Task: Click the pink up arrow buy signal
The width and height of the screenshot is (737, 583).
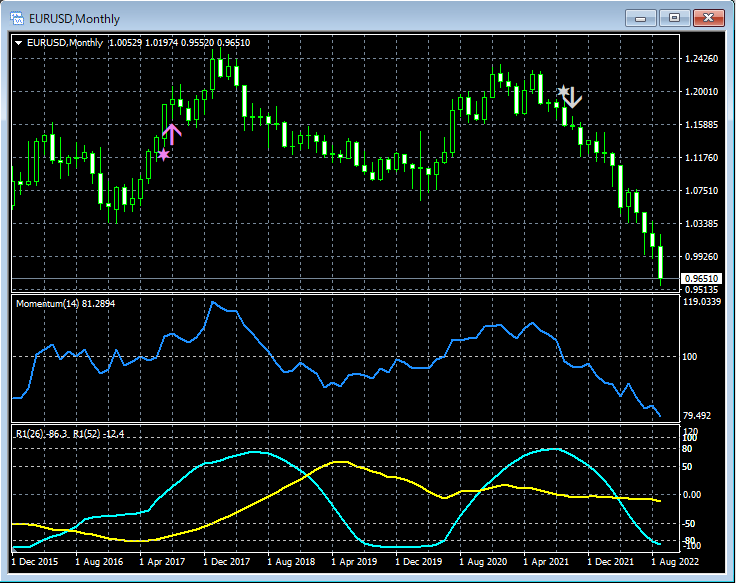Action: coord(171,134)
